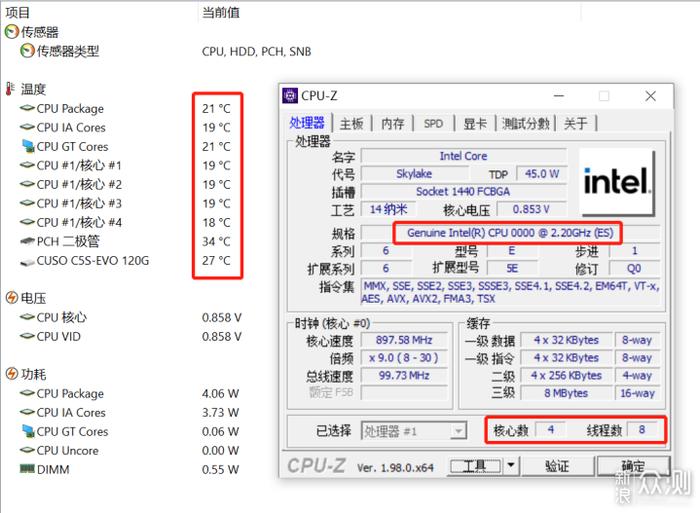This screenshot has height=513, width=700.
Task: Click the 电压 lightning bolt icon
Action: coord(12,297)
